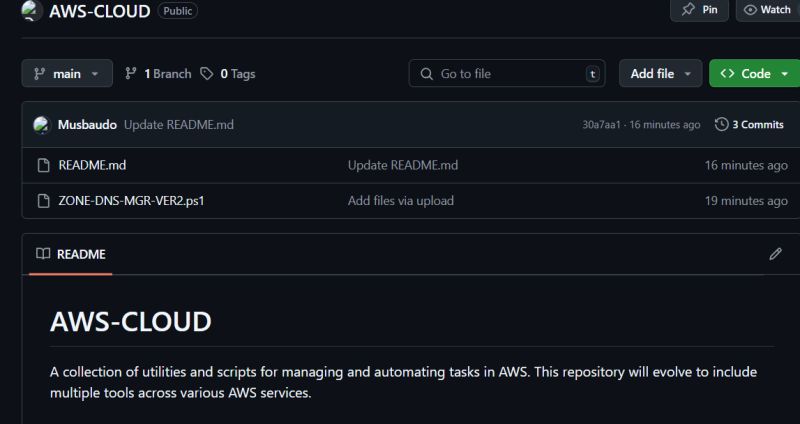Screen dimensions: 800x424
Task: Click the Watch button
Action: tap(768, 10)
